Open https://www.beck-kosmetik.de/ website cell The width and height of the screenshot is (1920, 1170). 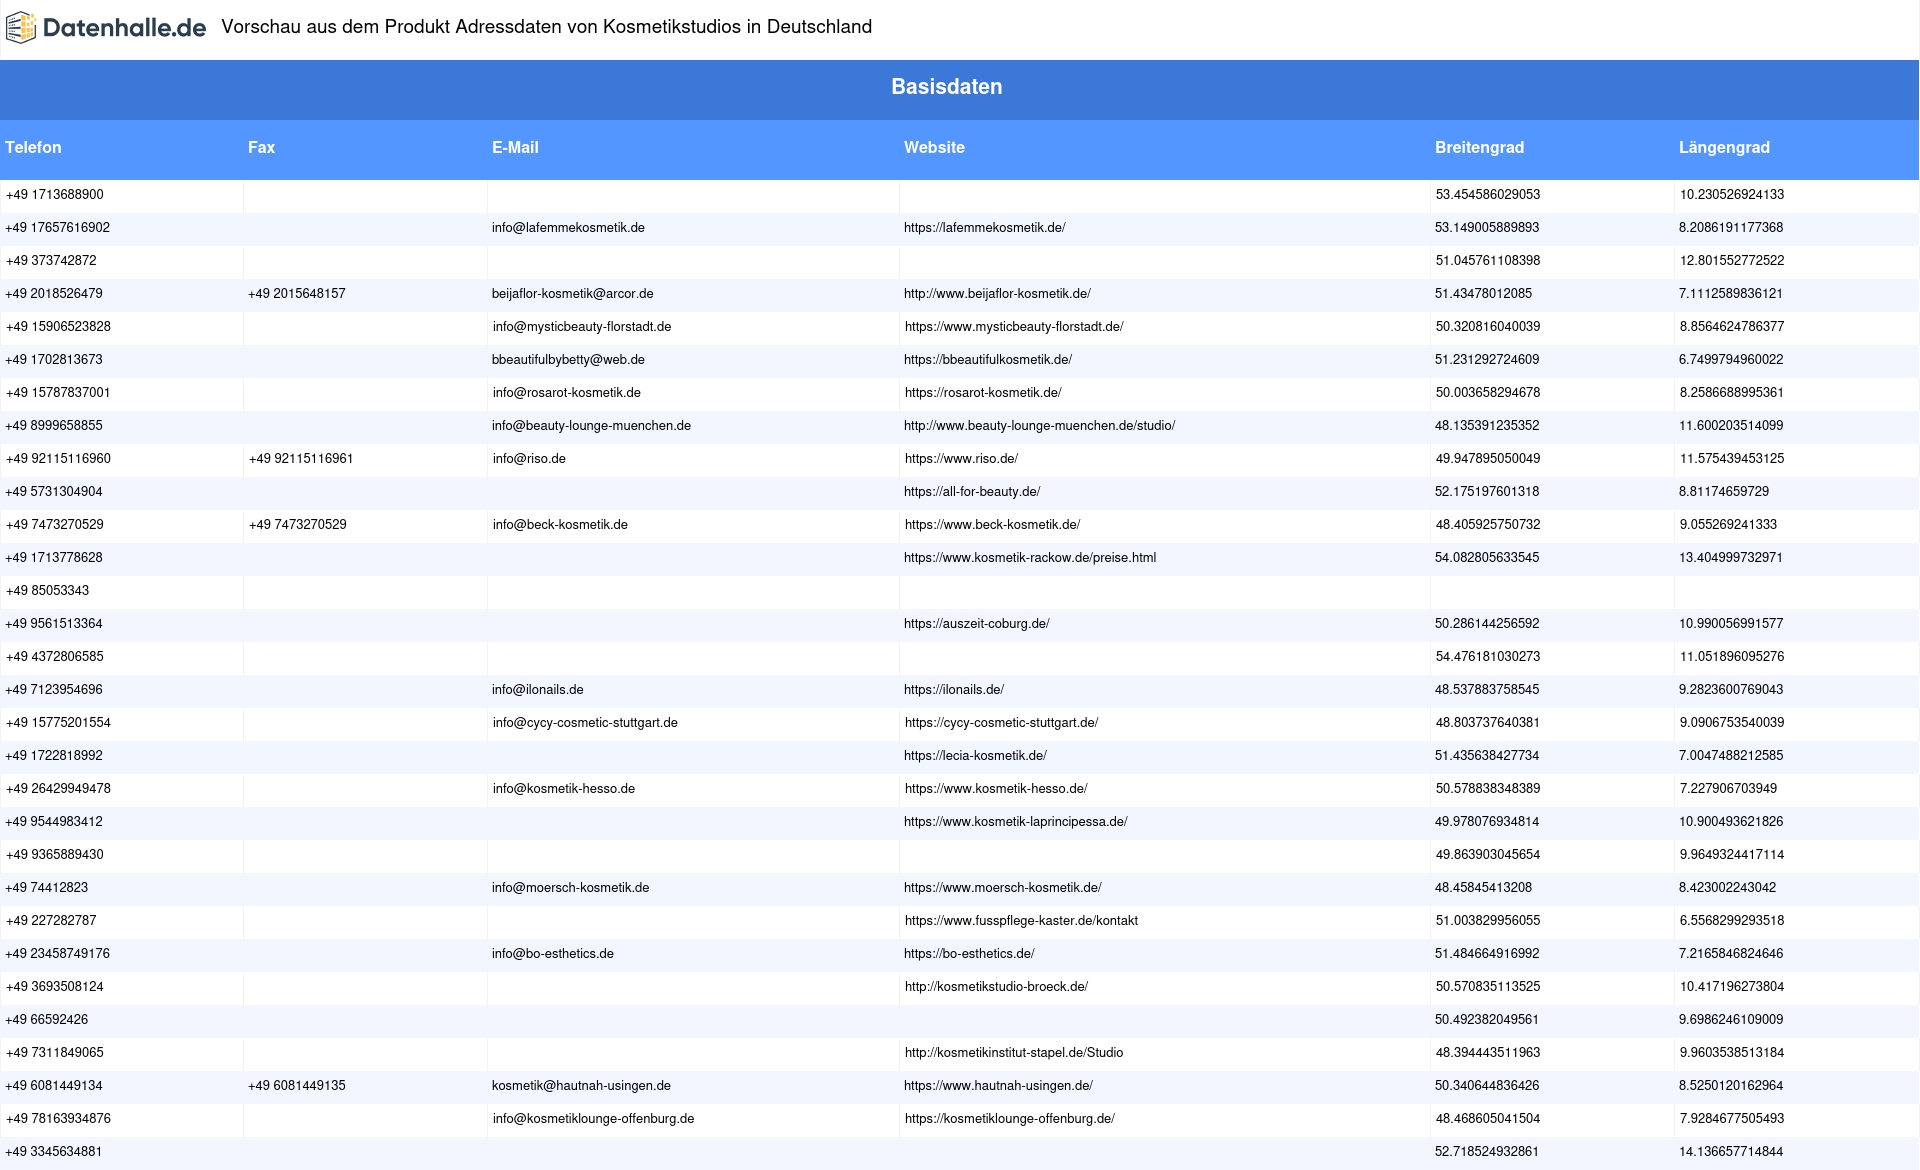point(992,525)
